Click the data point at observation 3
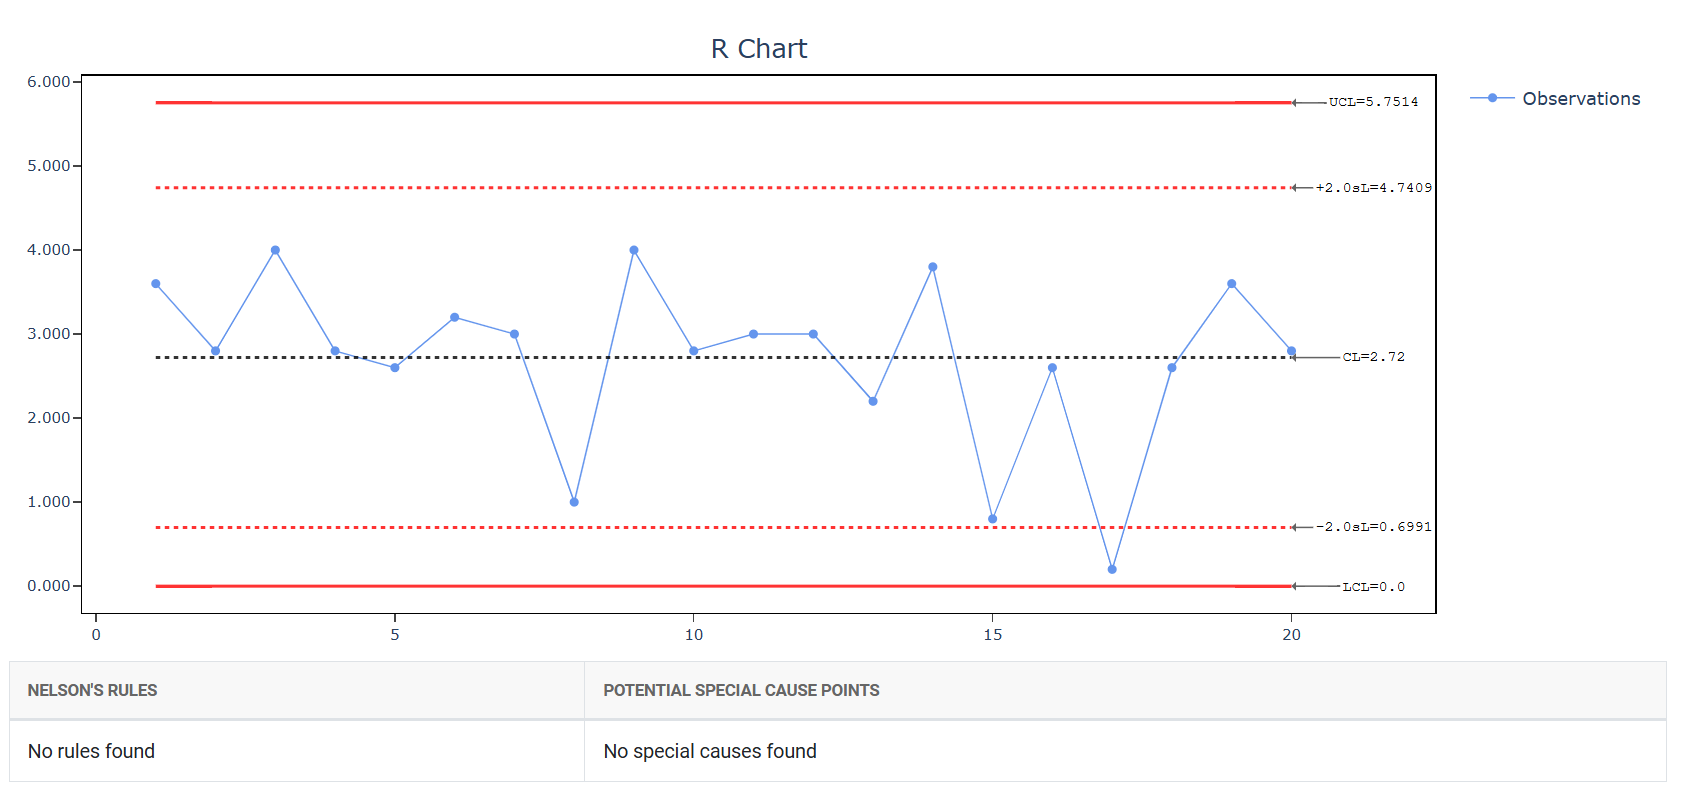1687x806 pixels. pyautogui.click(x=275, y=250)
